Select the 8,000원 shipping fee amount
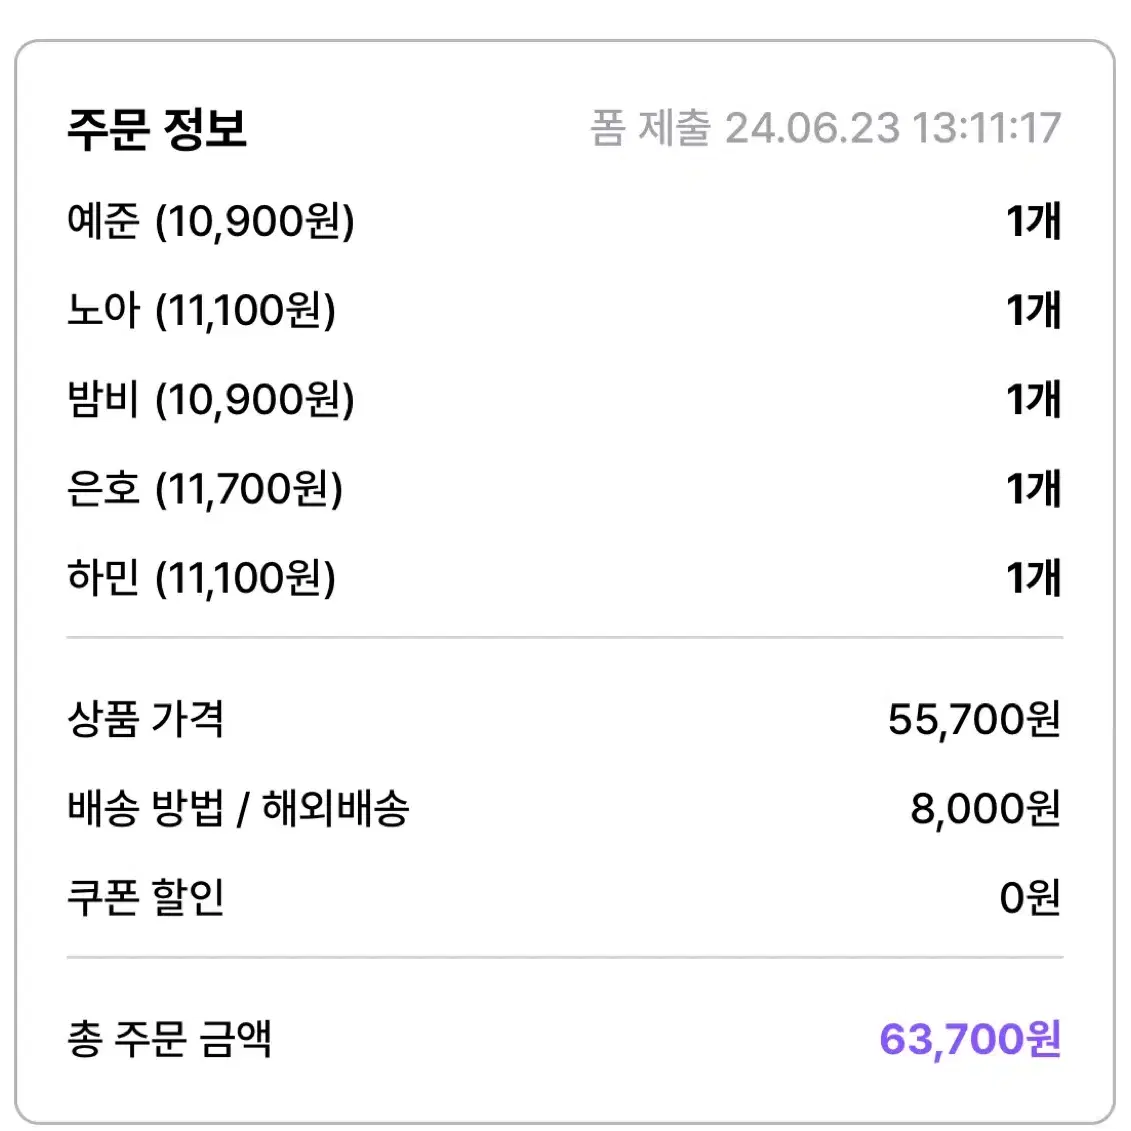Screen dimensions: 1131x1131 [986, 809]
